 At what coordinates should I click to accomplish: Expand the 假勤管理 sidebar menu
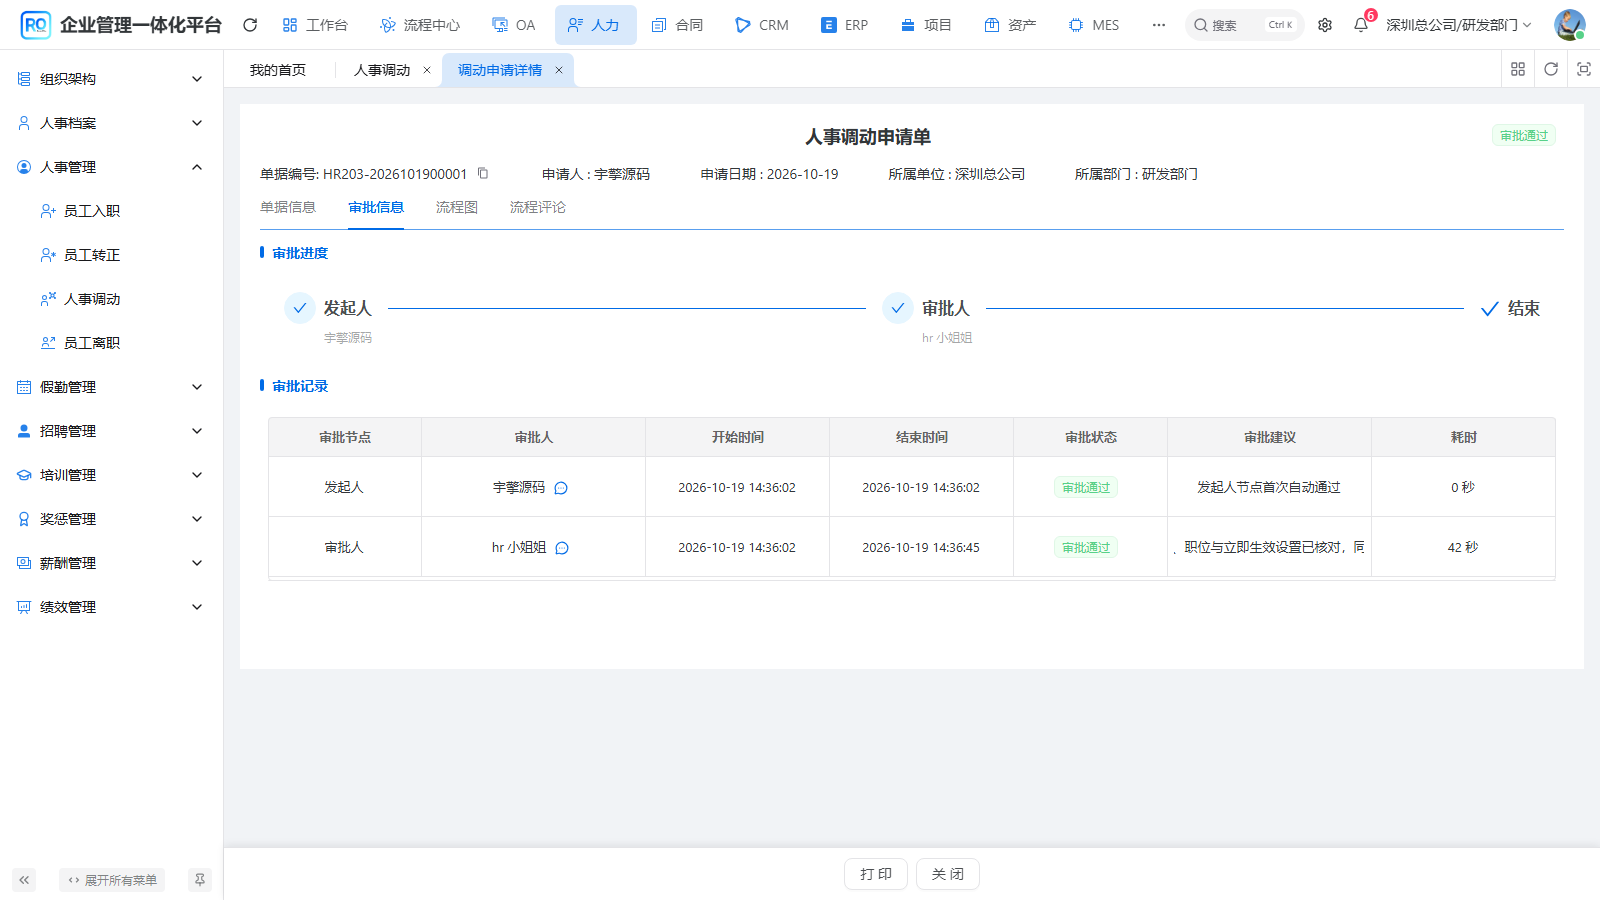(111, 387)
